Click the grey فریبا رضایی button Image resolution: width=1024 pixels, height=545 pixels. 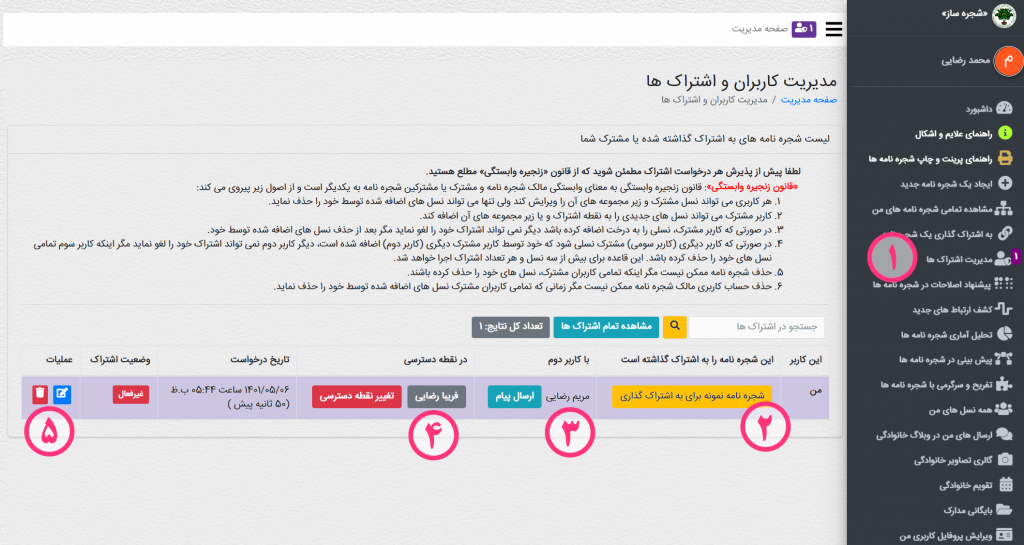(436, 396)
